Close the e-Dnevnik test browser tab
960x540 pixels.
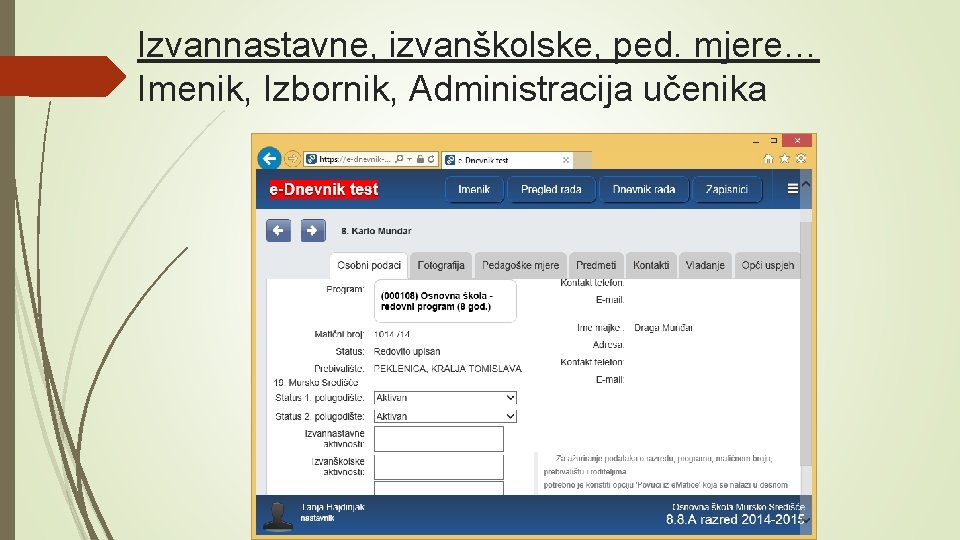566,160
